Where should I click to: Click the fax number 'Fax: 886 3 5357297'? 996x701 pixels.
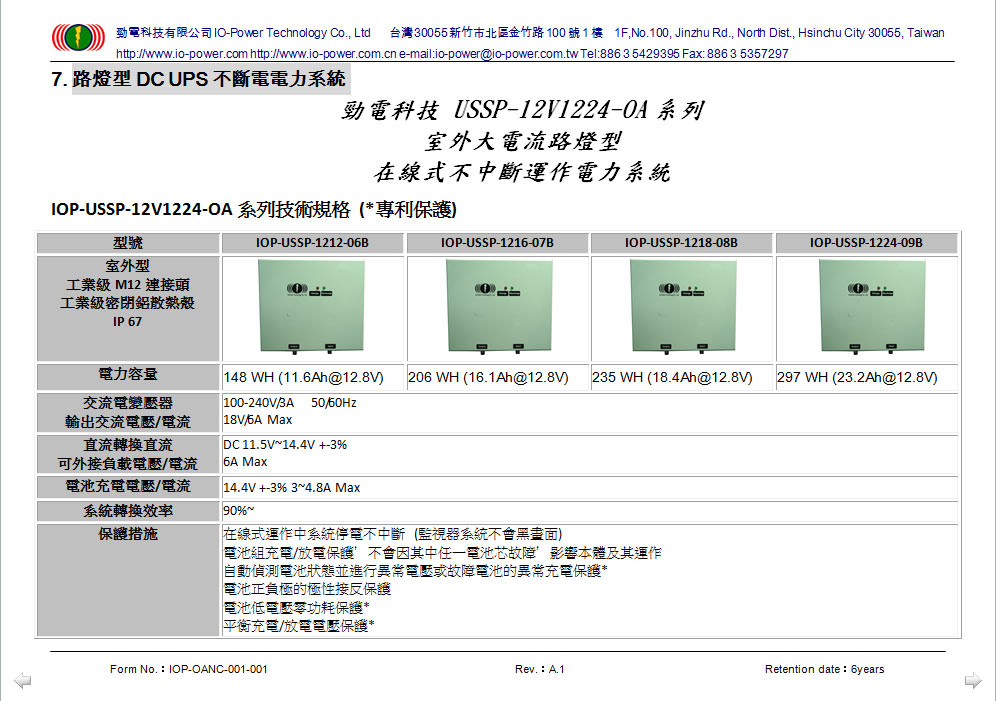coord(736,54)
